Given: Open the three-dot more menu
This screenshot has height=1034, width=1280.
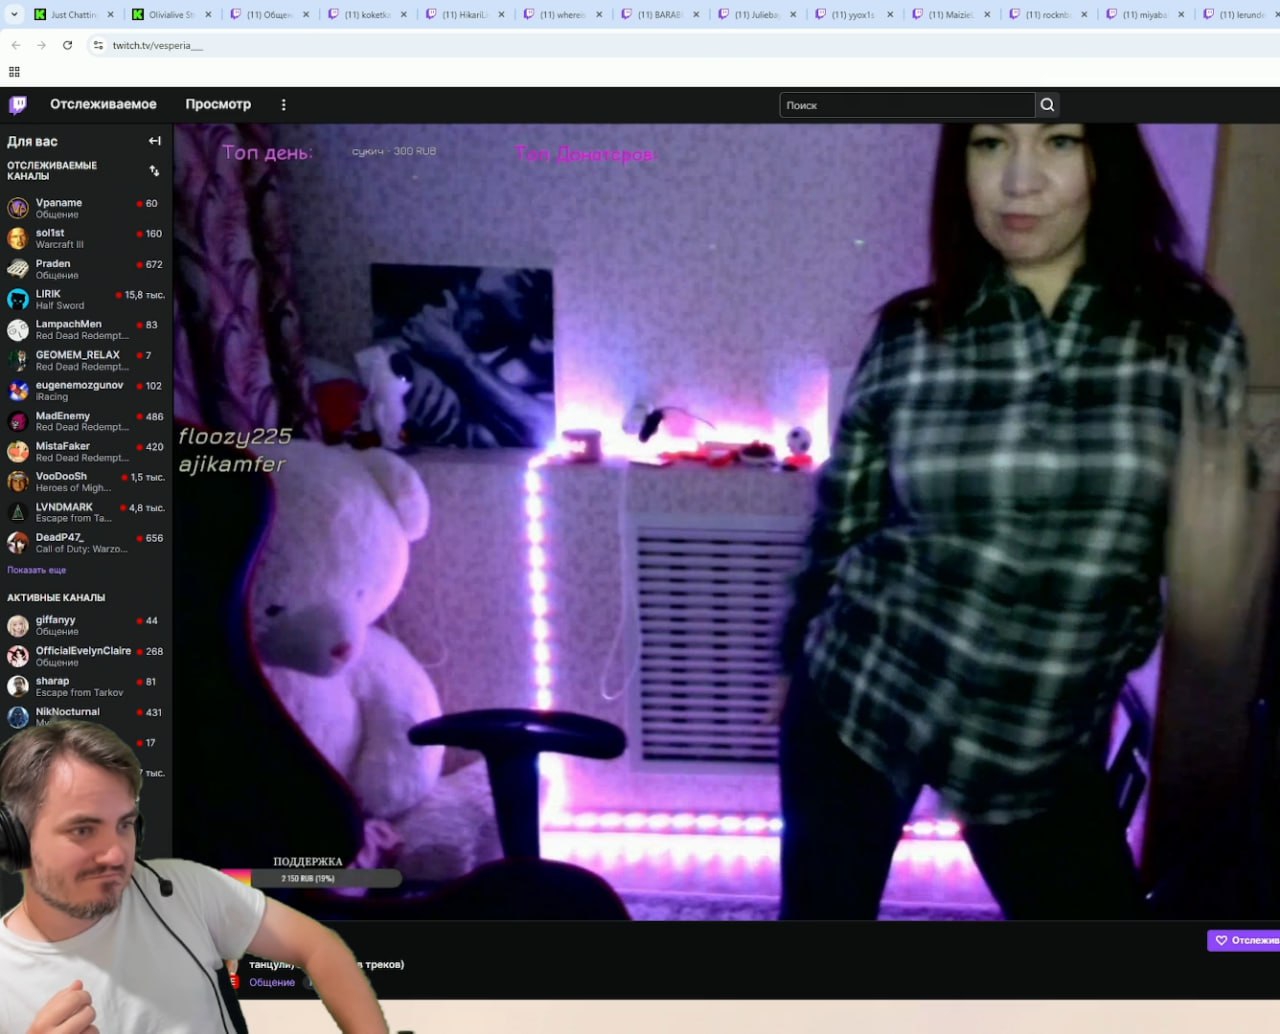Looking at the screenshot, I should 283,104.
